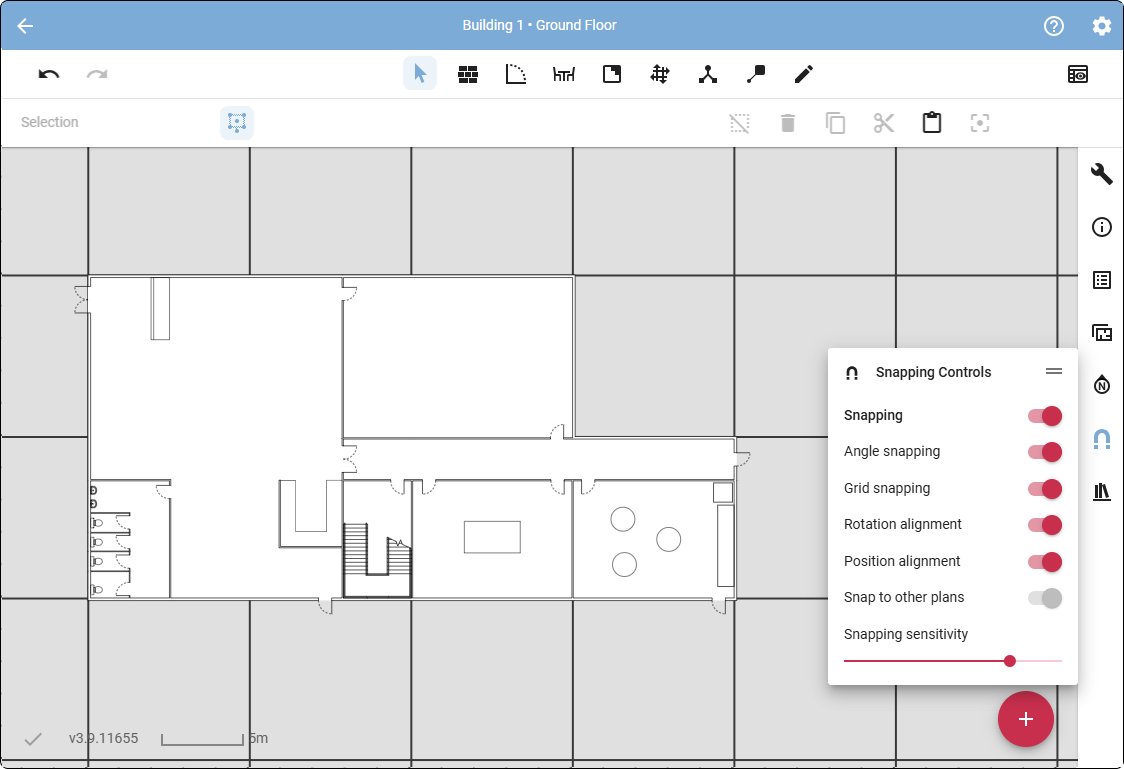Open the floor plans overlay icon
The height and width of the screenshot is (769, 1124).
tap(1102, 333)
